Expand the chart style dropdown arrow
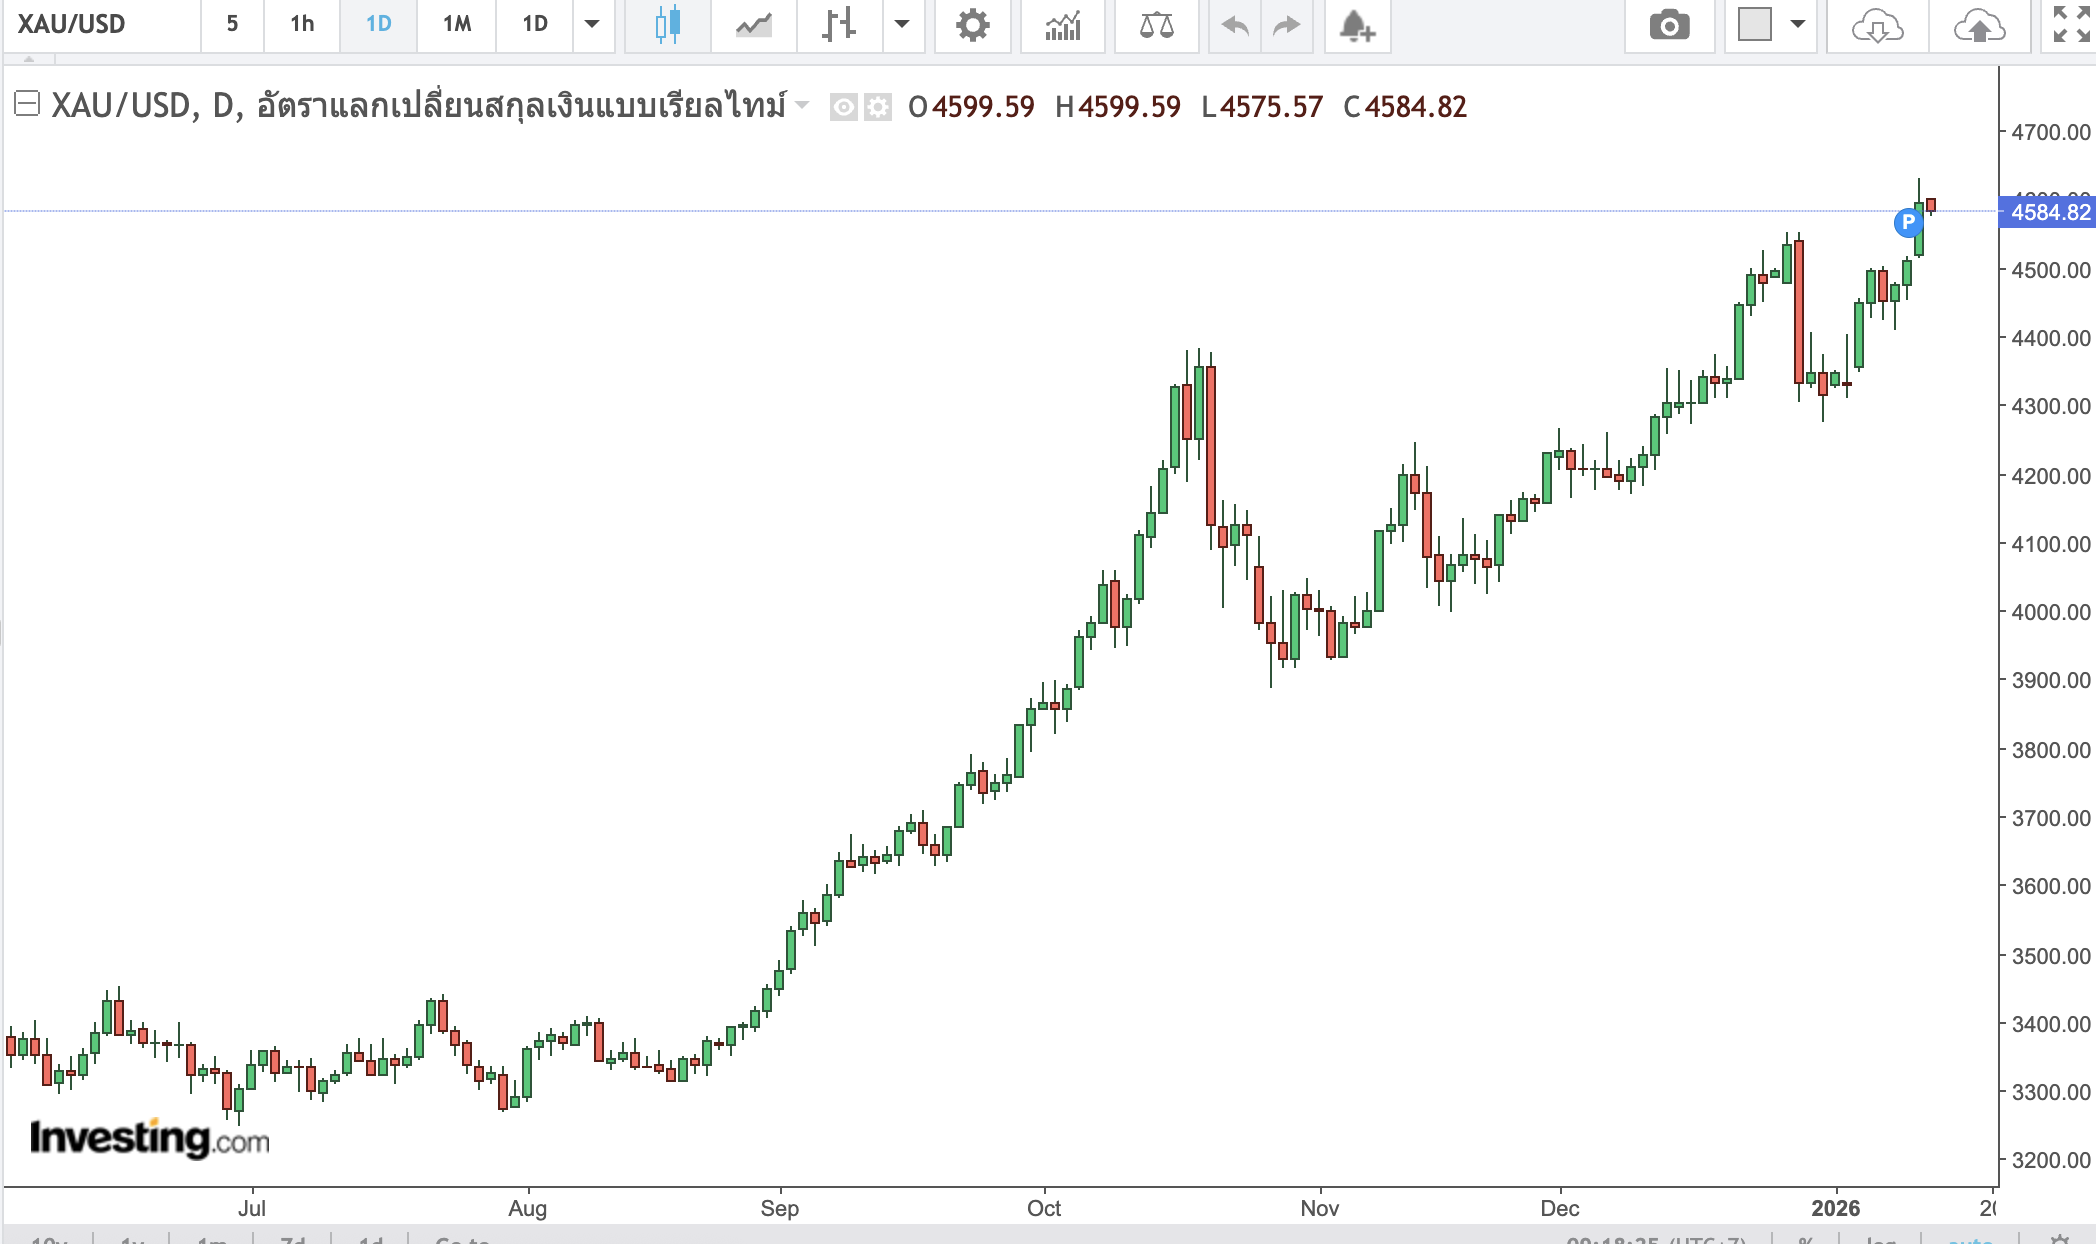 pos(902,24)
